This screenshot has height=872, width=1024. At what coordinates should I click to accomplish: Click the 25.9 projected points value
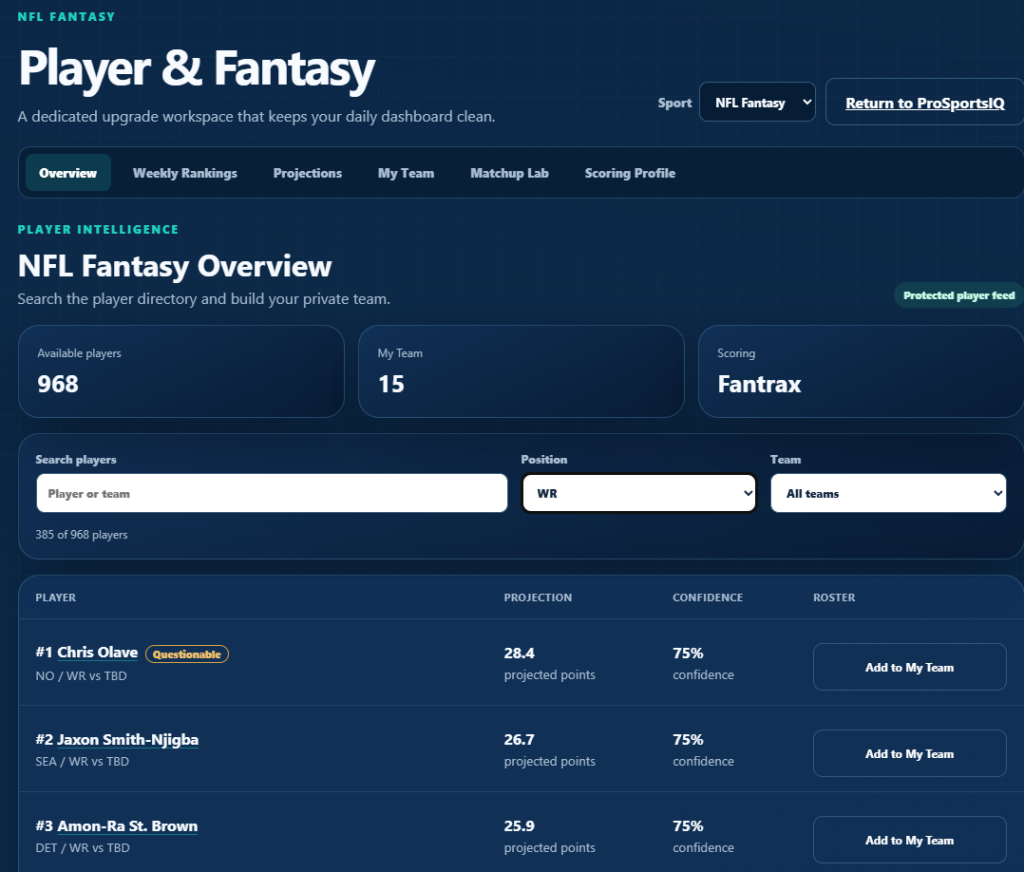[x=519, y=826]
